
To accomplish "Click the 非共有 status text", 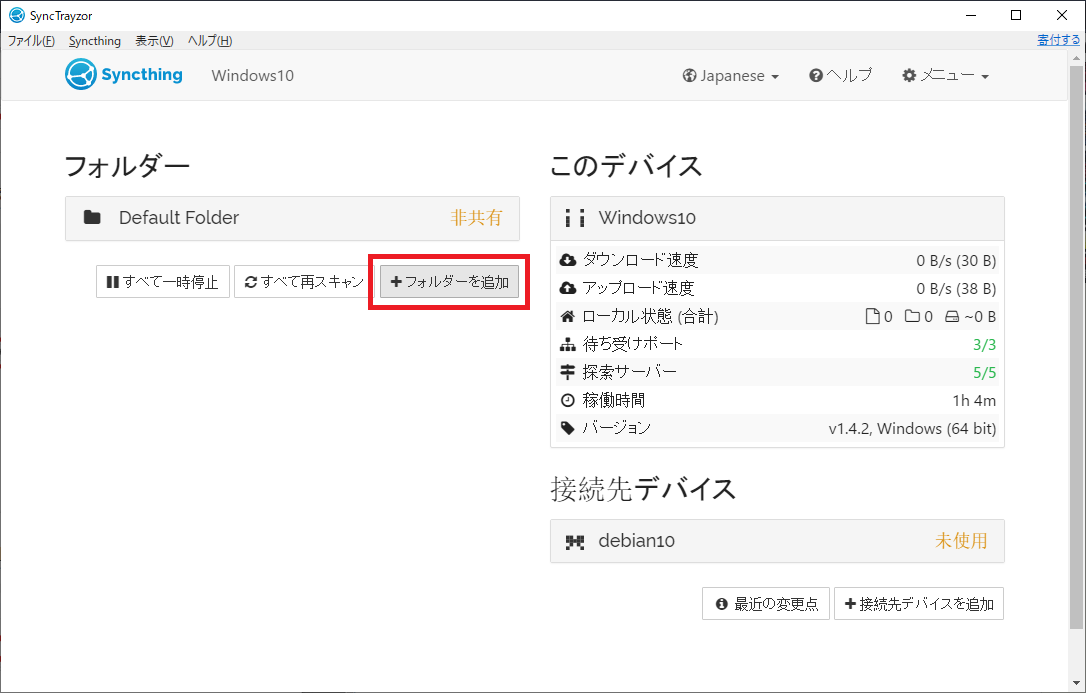I will (477, 217).
